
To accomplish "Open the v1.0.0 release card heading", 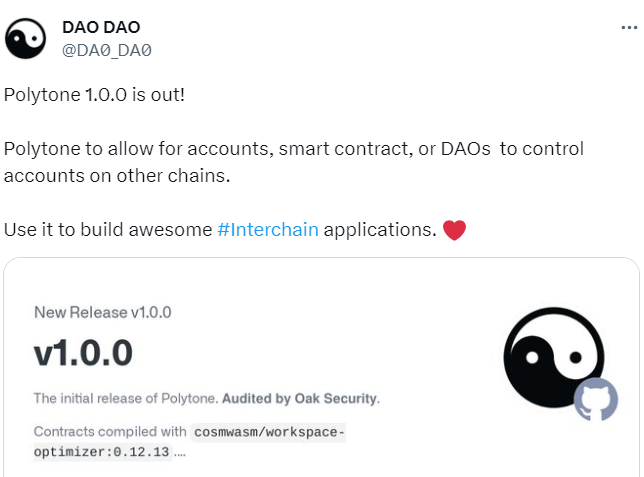I will pyautogui.click(x=83, y=353).
